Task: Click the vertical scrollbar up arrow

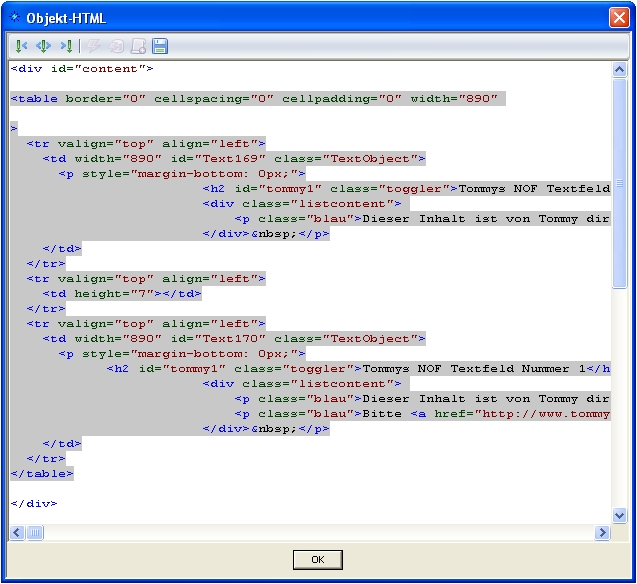Action: (x=619, y=70)
